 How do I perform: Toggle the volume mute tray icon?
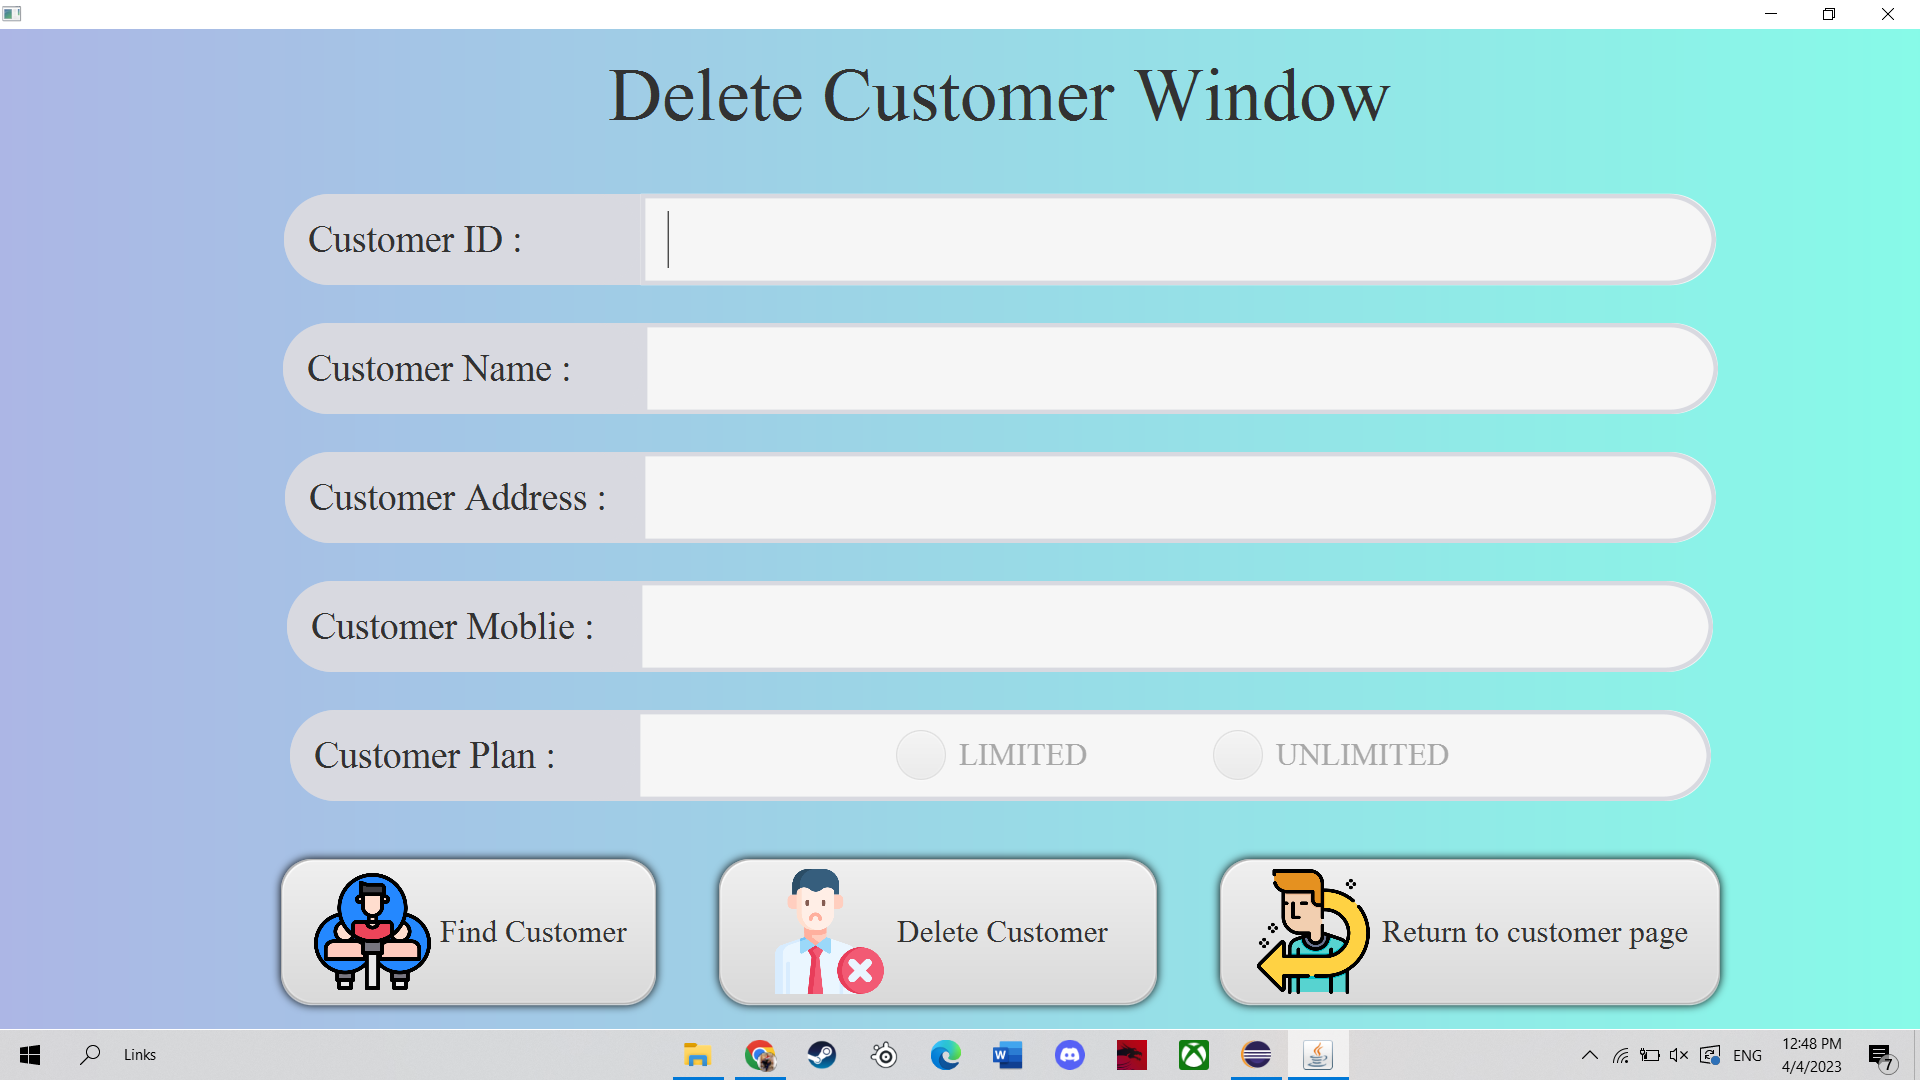[x=1679, y=1055]
